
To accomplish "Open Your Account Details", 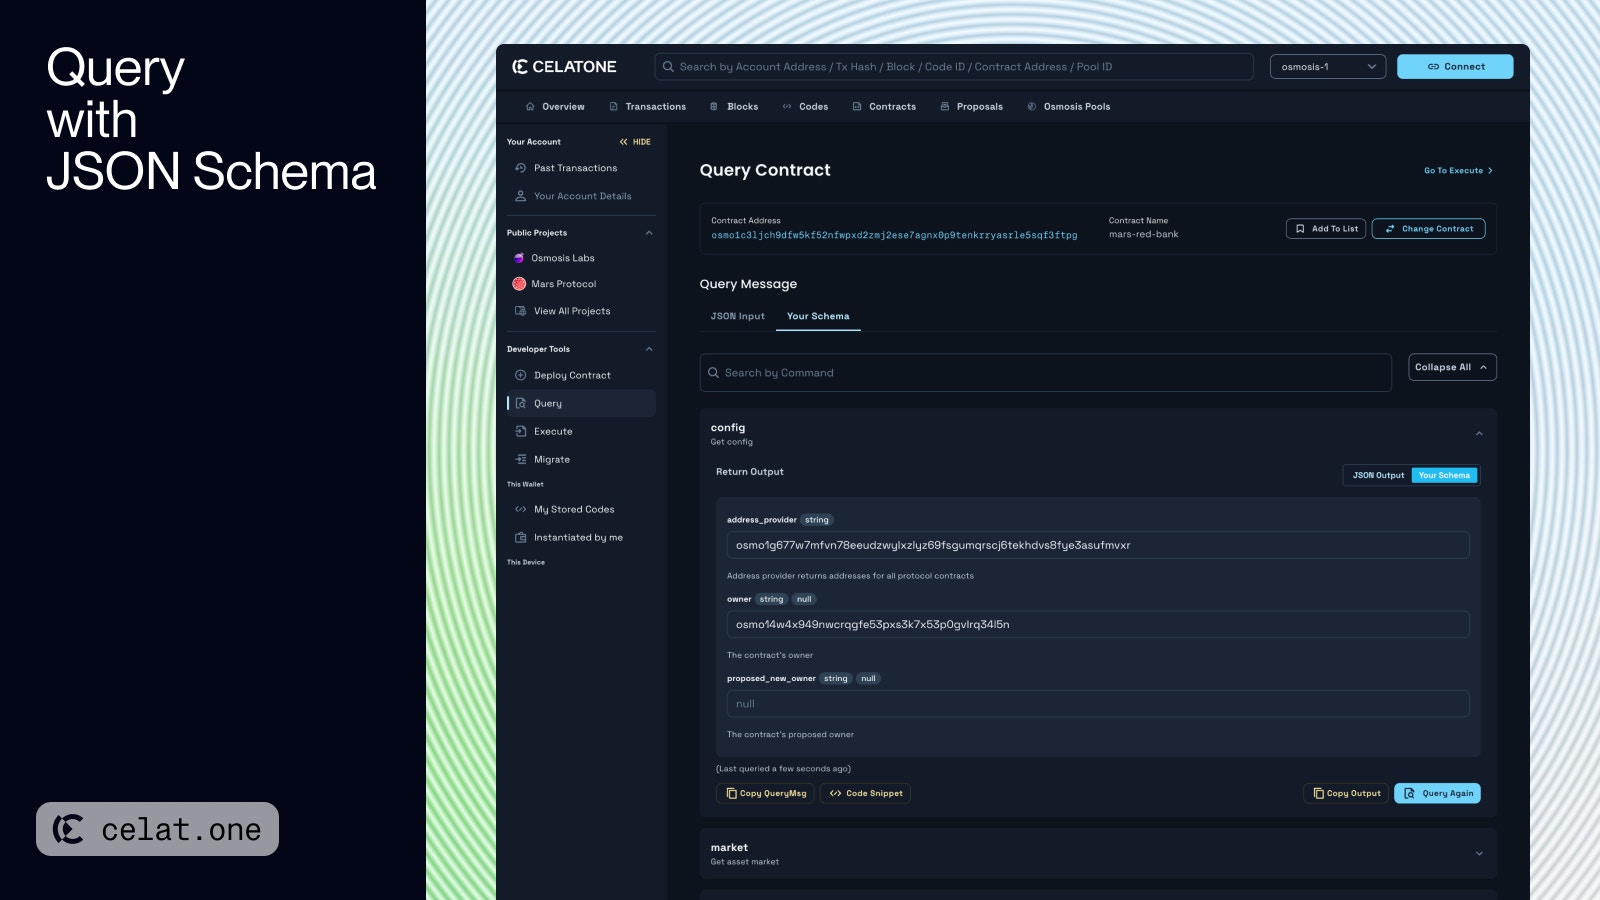I will (581, 196).
